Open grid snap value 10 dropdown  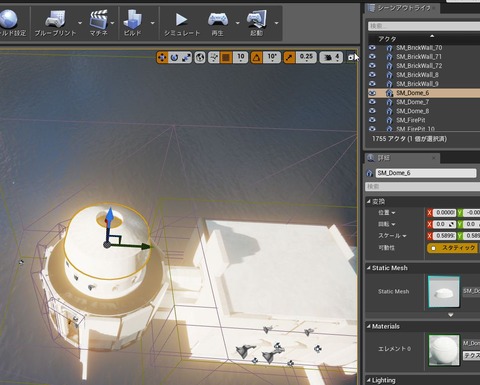tap(241, 58)
